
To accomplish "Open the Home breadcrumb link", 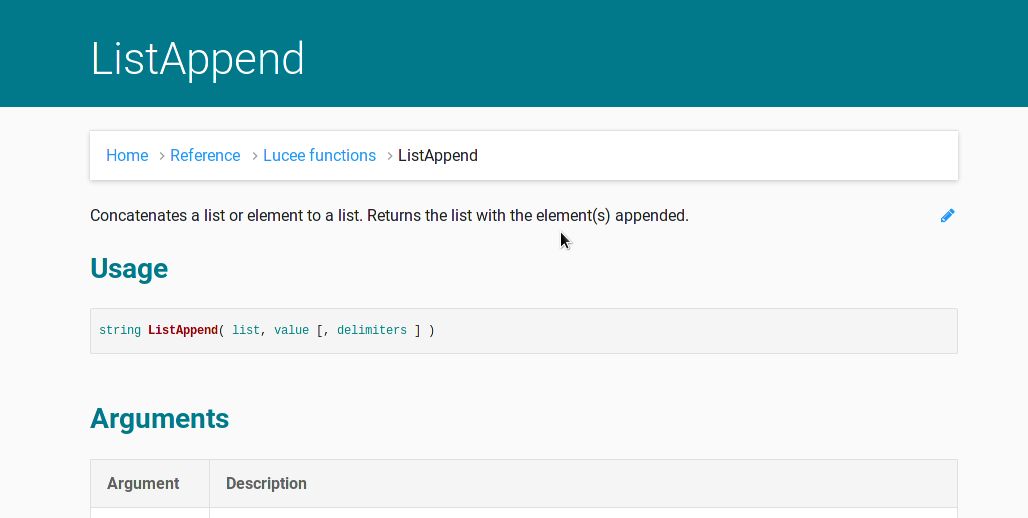I will [127, 155].
